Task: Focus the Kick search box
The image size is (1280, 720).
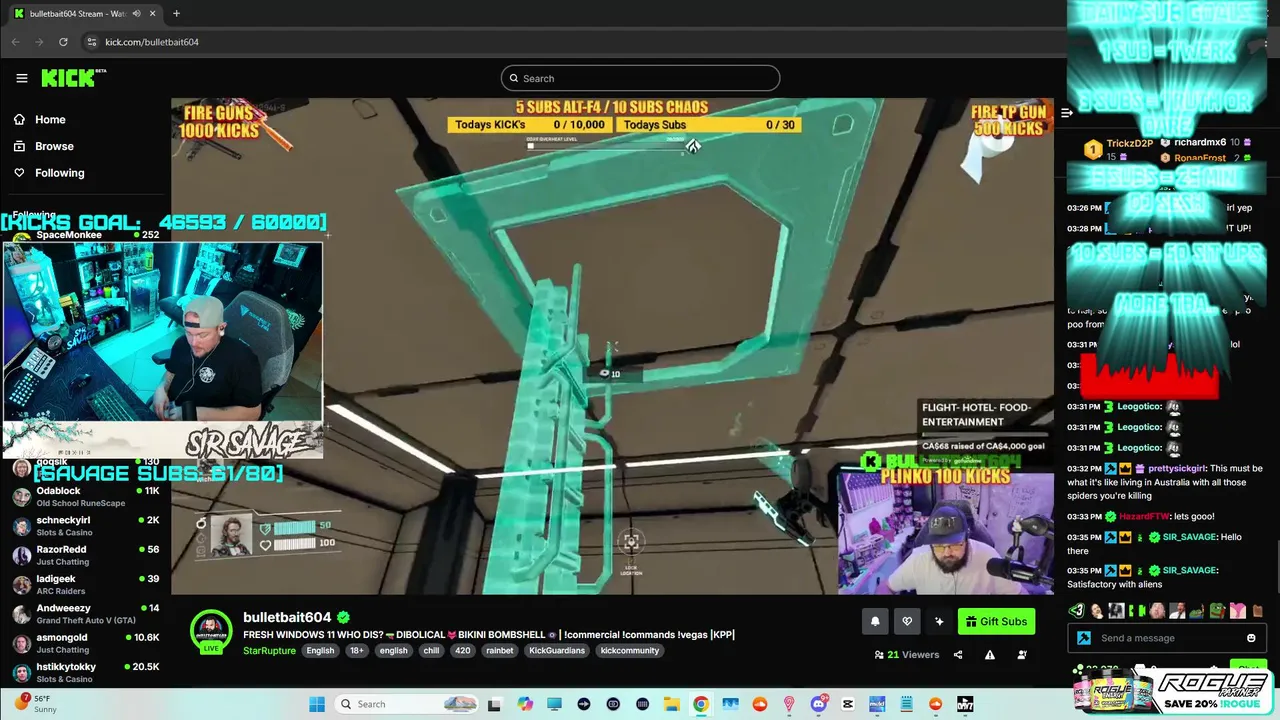Action: [x=640, y=78]
